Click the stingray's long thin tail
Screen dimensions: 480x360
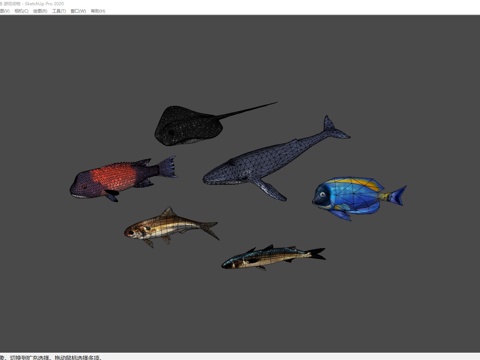(247, 110)
